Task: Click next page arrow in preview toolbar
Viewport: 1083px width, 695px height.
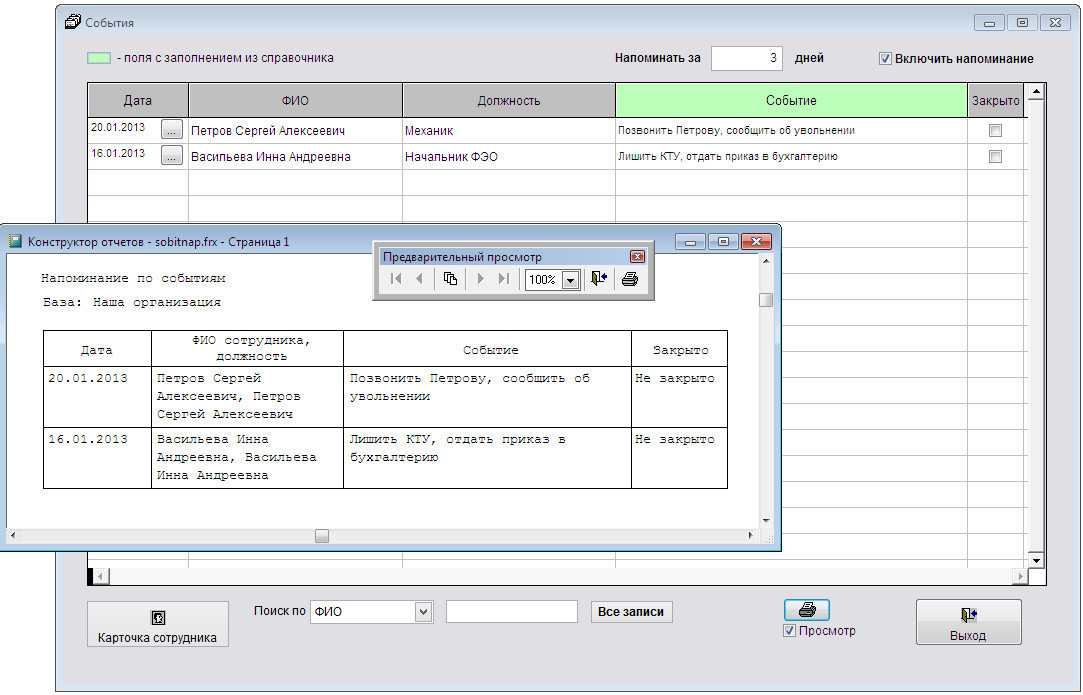Action: coord(481,280)
